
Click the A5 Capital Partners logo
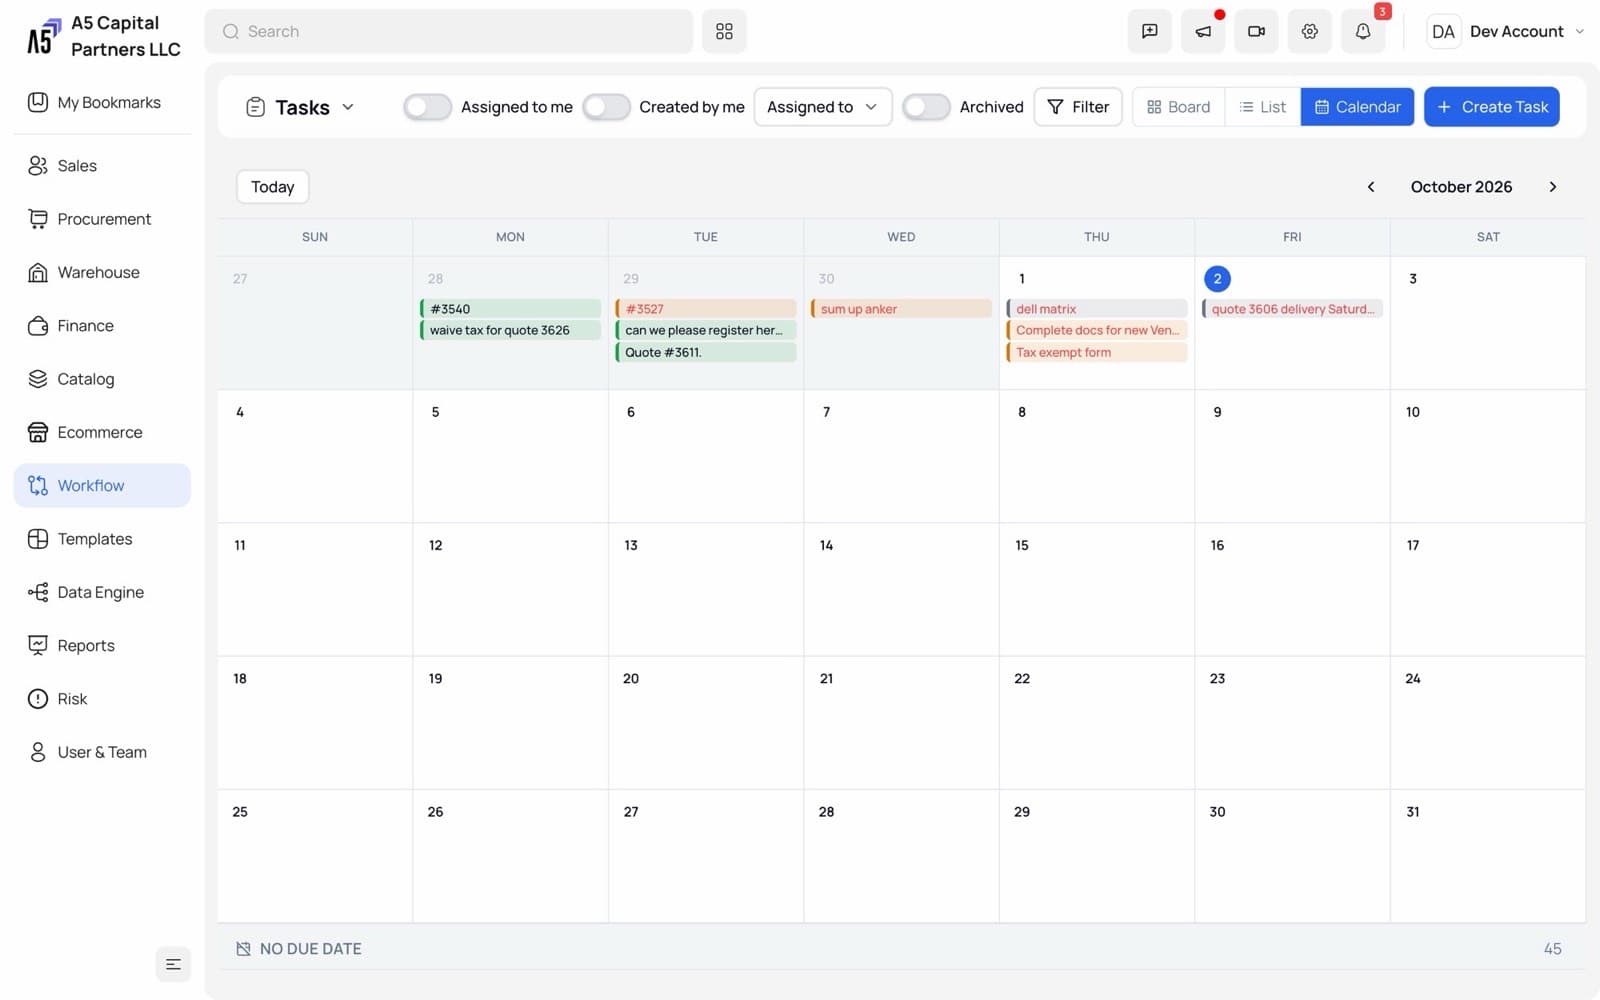[x=44, y=37]
